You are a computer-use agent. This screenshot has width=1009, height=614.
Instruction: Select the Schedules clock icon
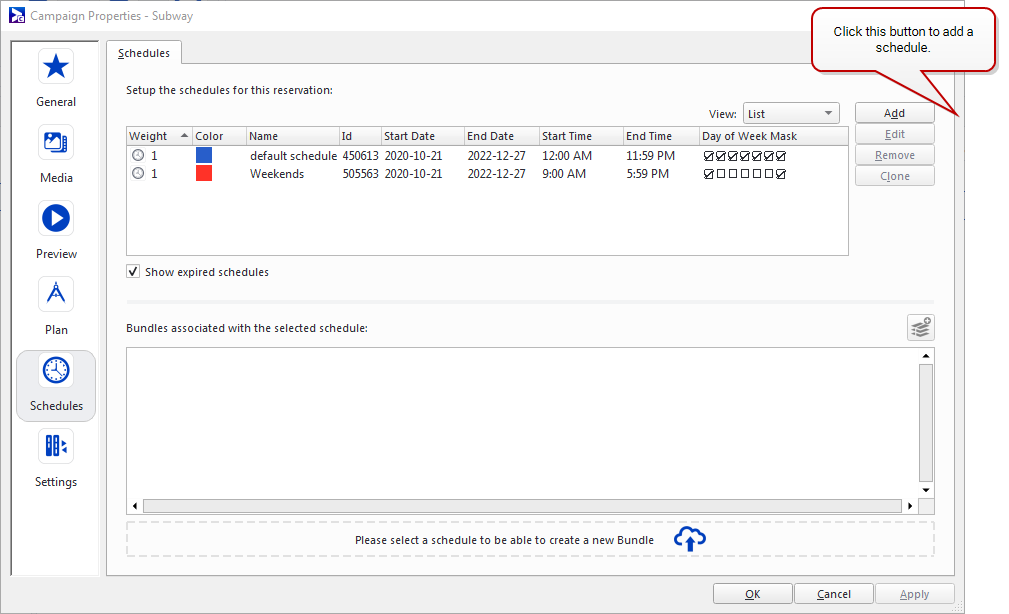coord(56,371)
